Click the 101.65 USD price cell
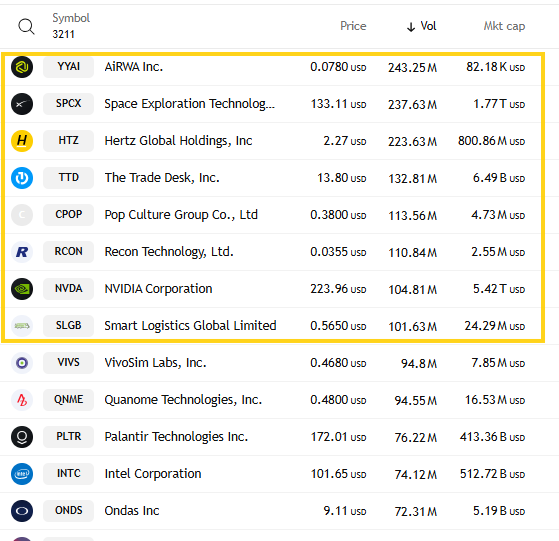Screen dimensions: 559x541 point(338,474)
